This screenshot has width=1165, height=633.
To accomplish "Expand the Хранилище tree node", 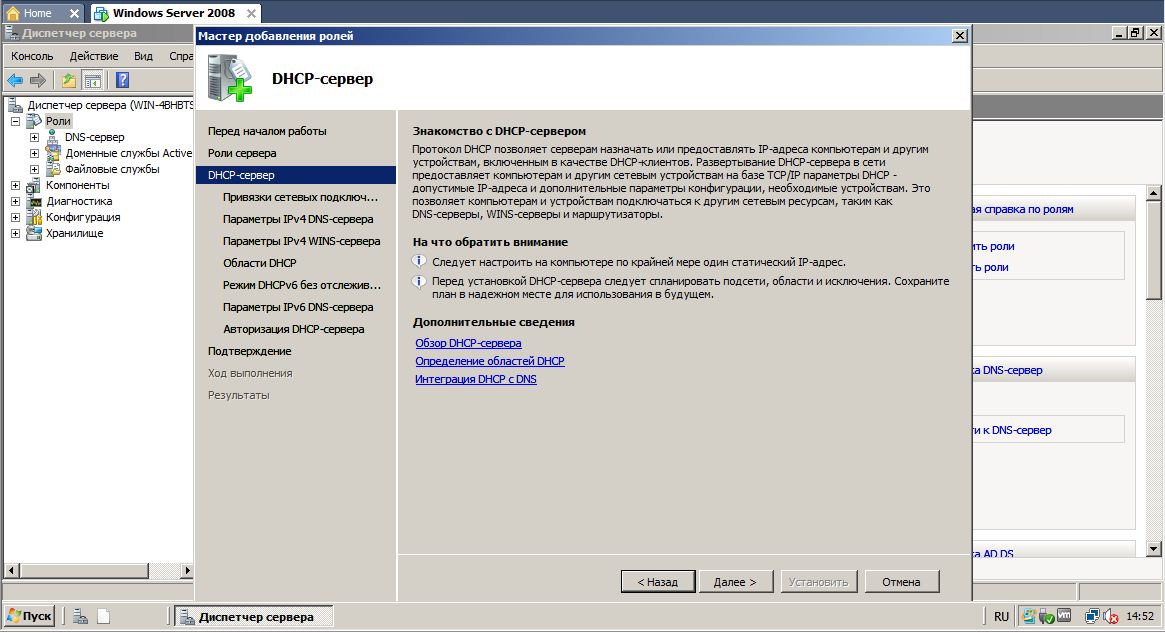I will [15, 233].
